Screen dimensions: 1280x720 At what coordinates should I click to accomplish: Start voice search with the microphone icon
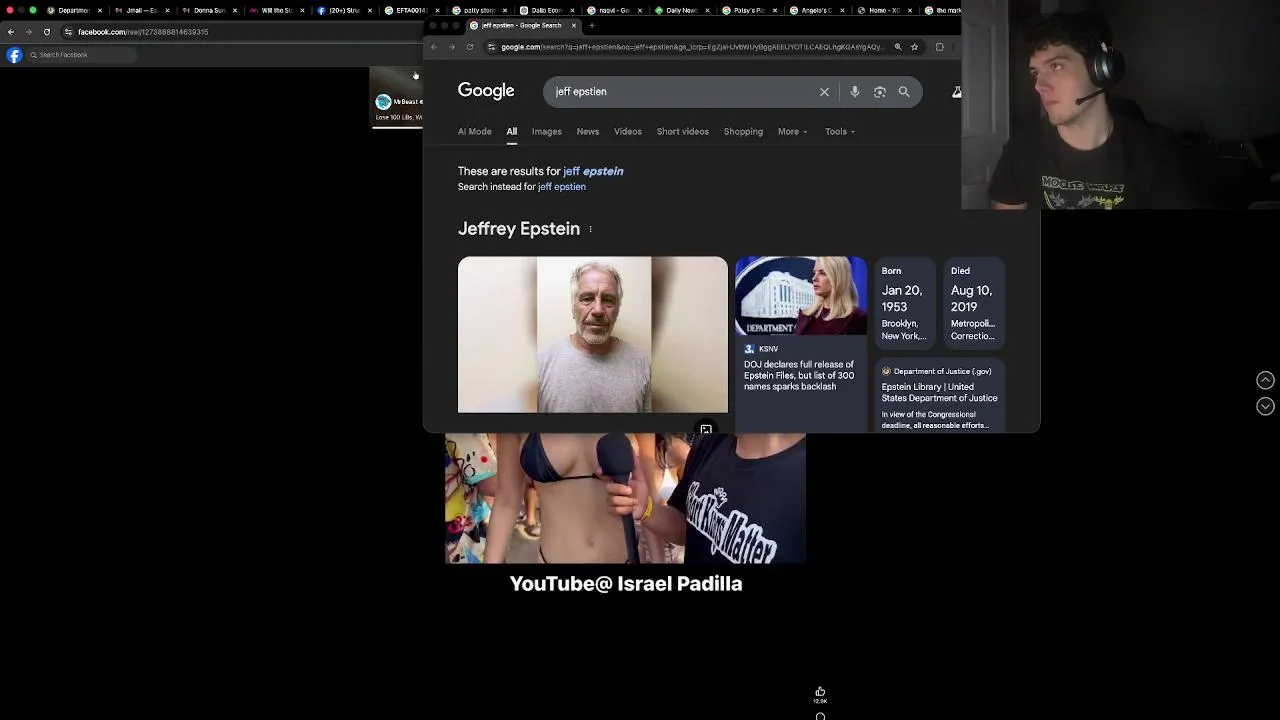[x=854, y=92]
